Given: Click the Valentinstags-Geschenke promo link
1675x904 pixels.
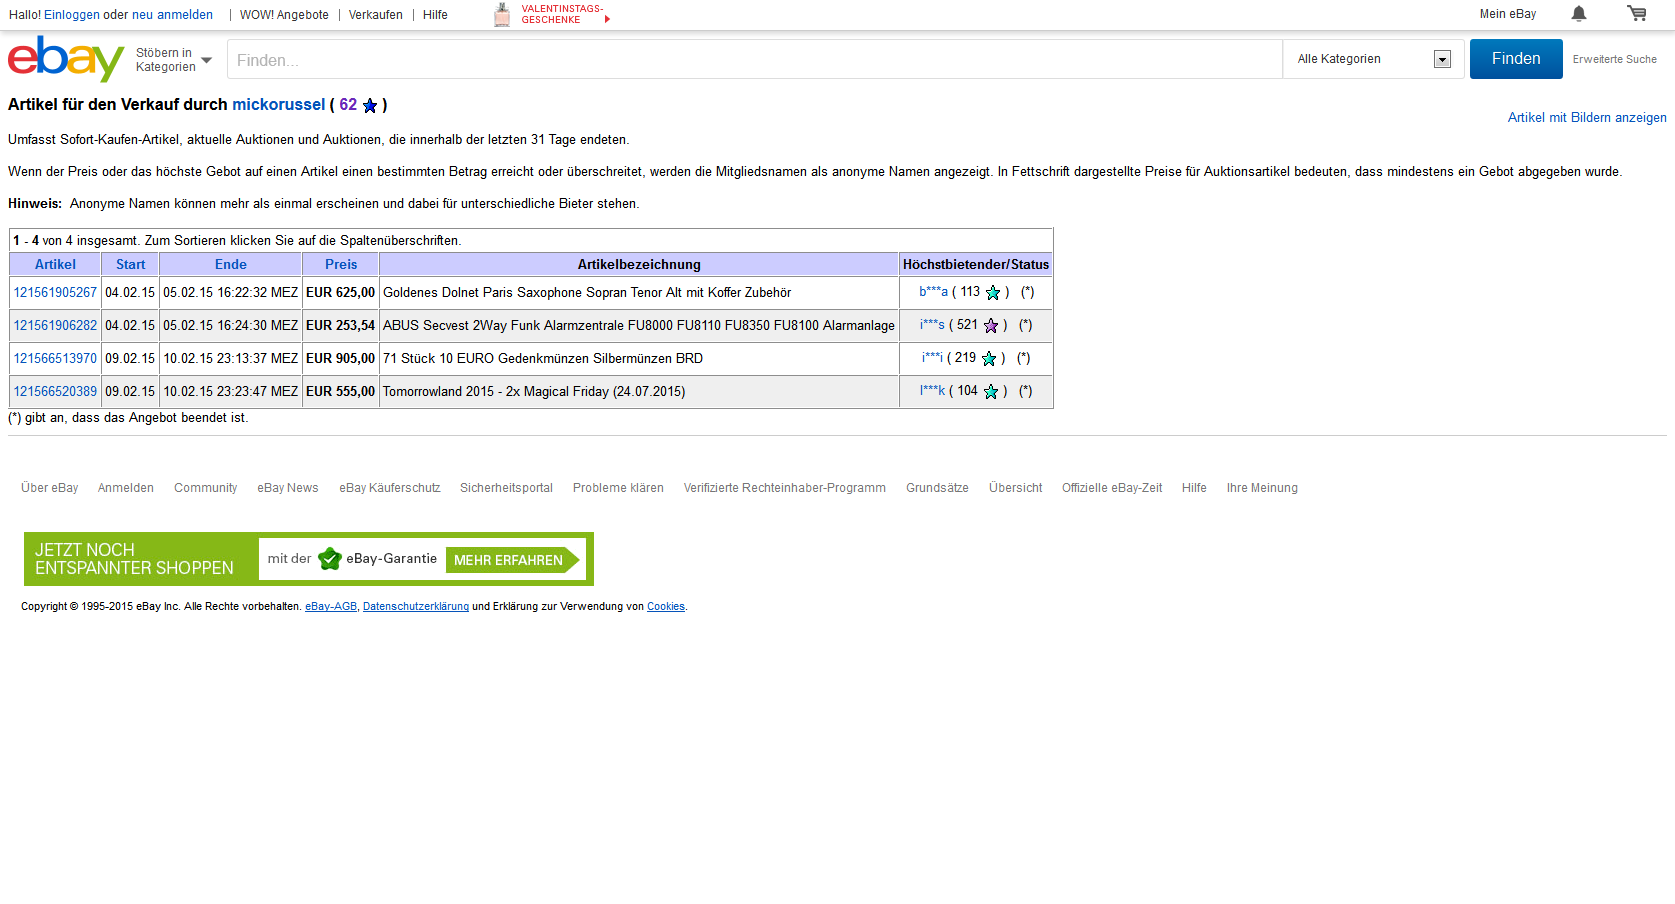Looking at the screenshot, I should coord(562,14).
